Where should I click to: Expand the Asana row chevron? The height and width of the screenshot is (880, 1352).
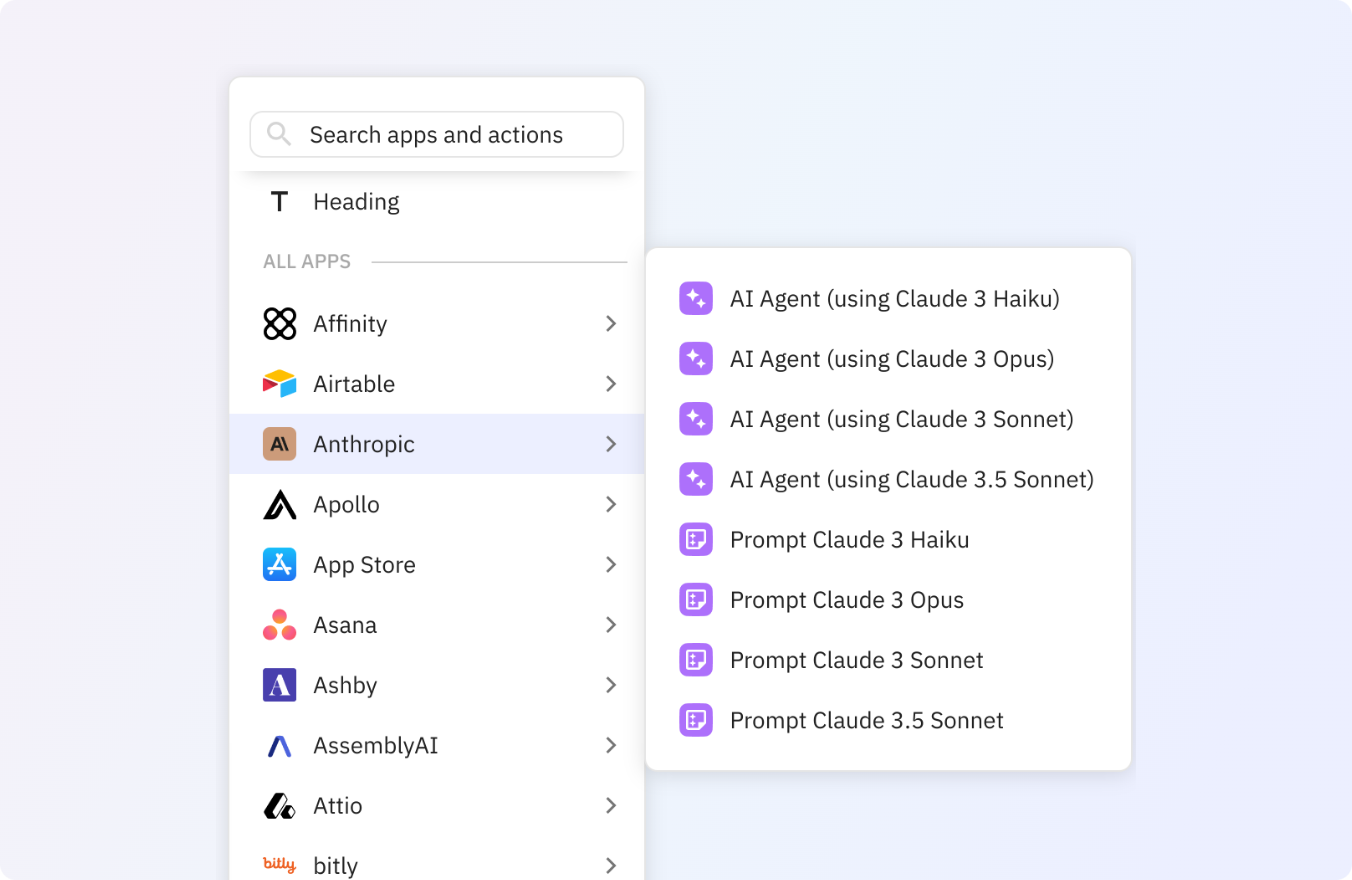[611, 625]
